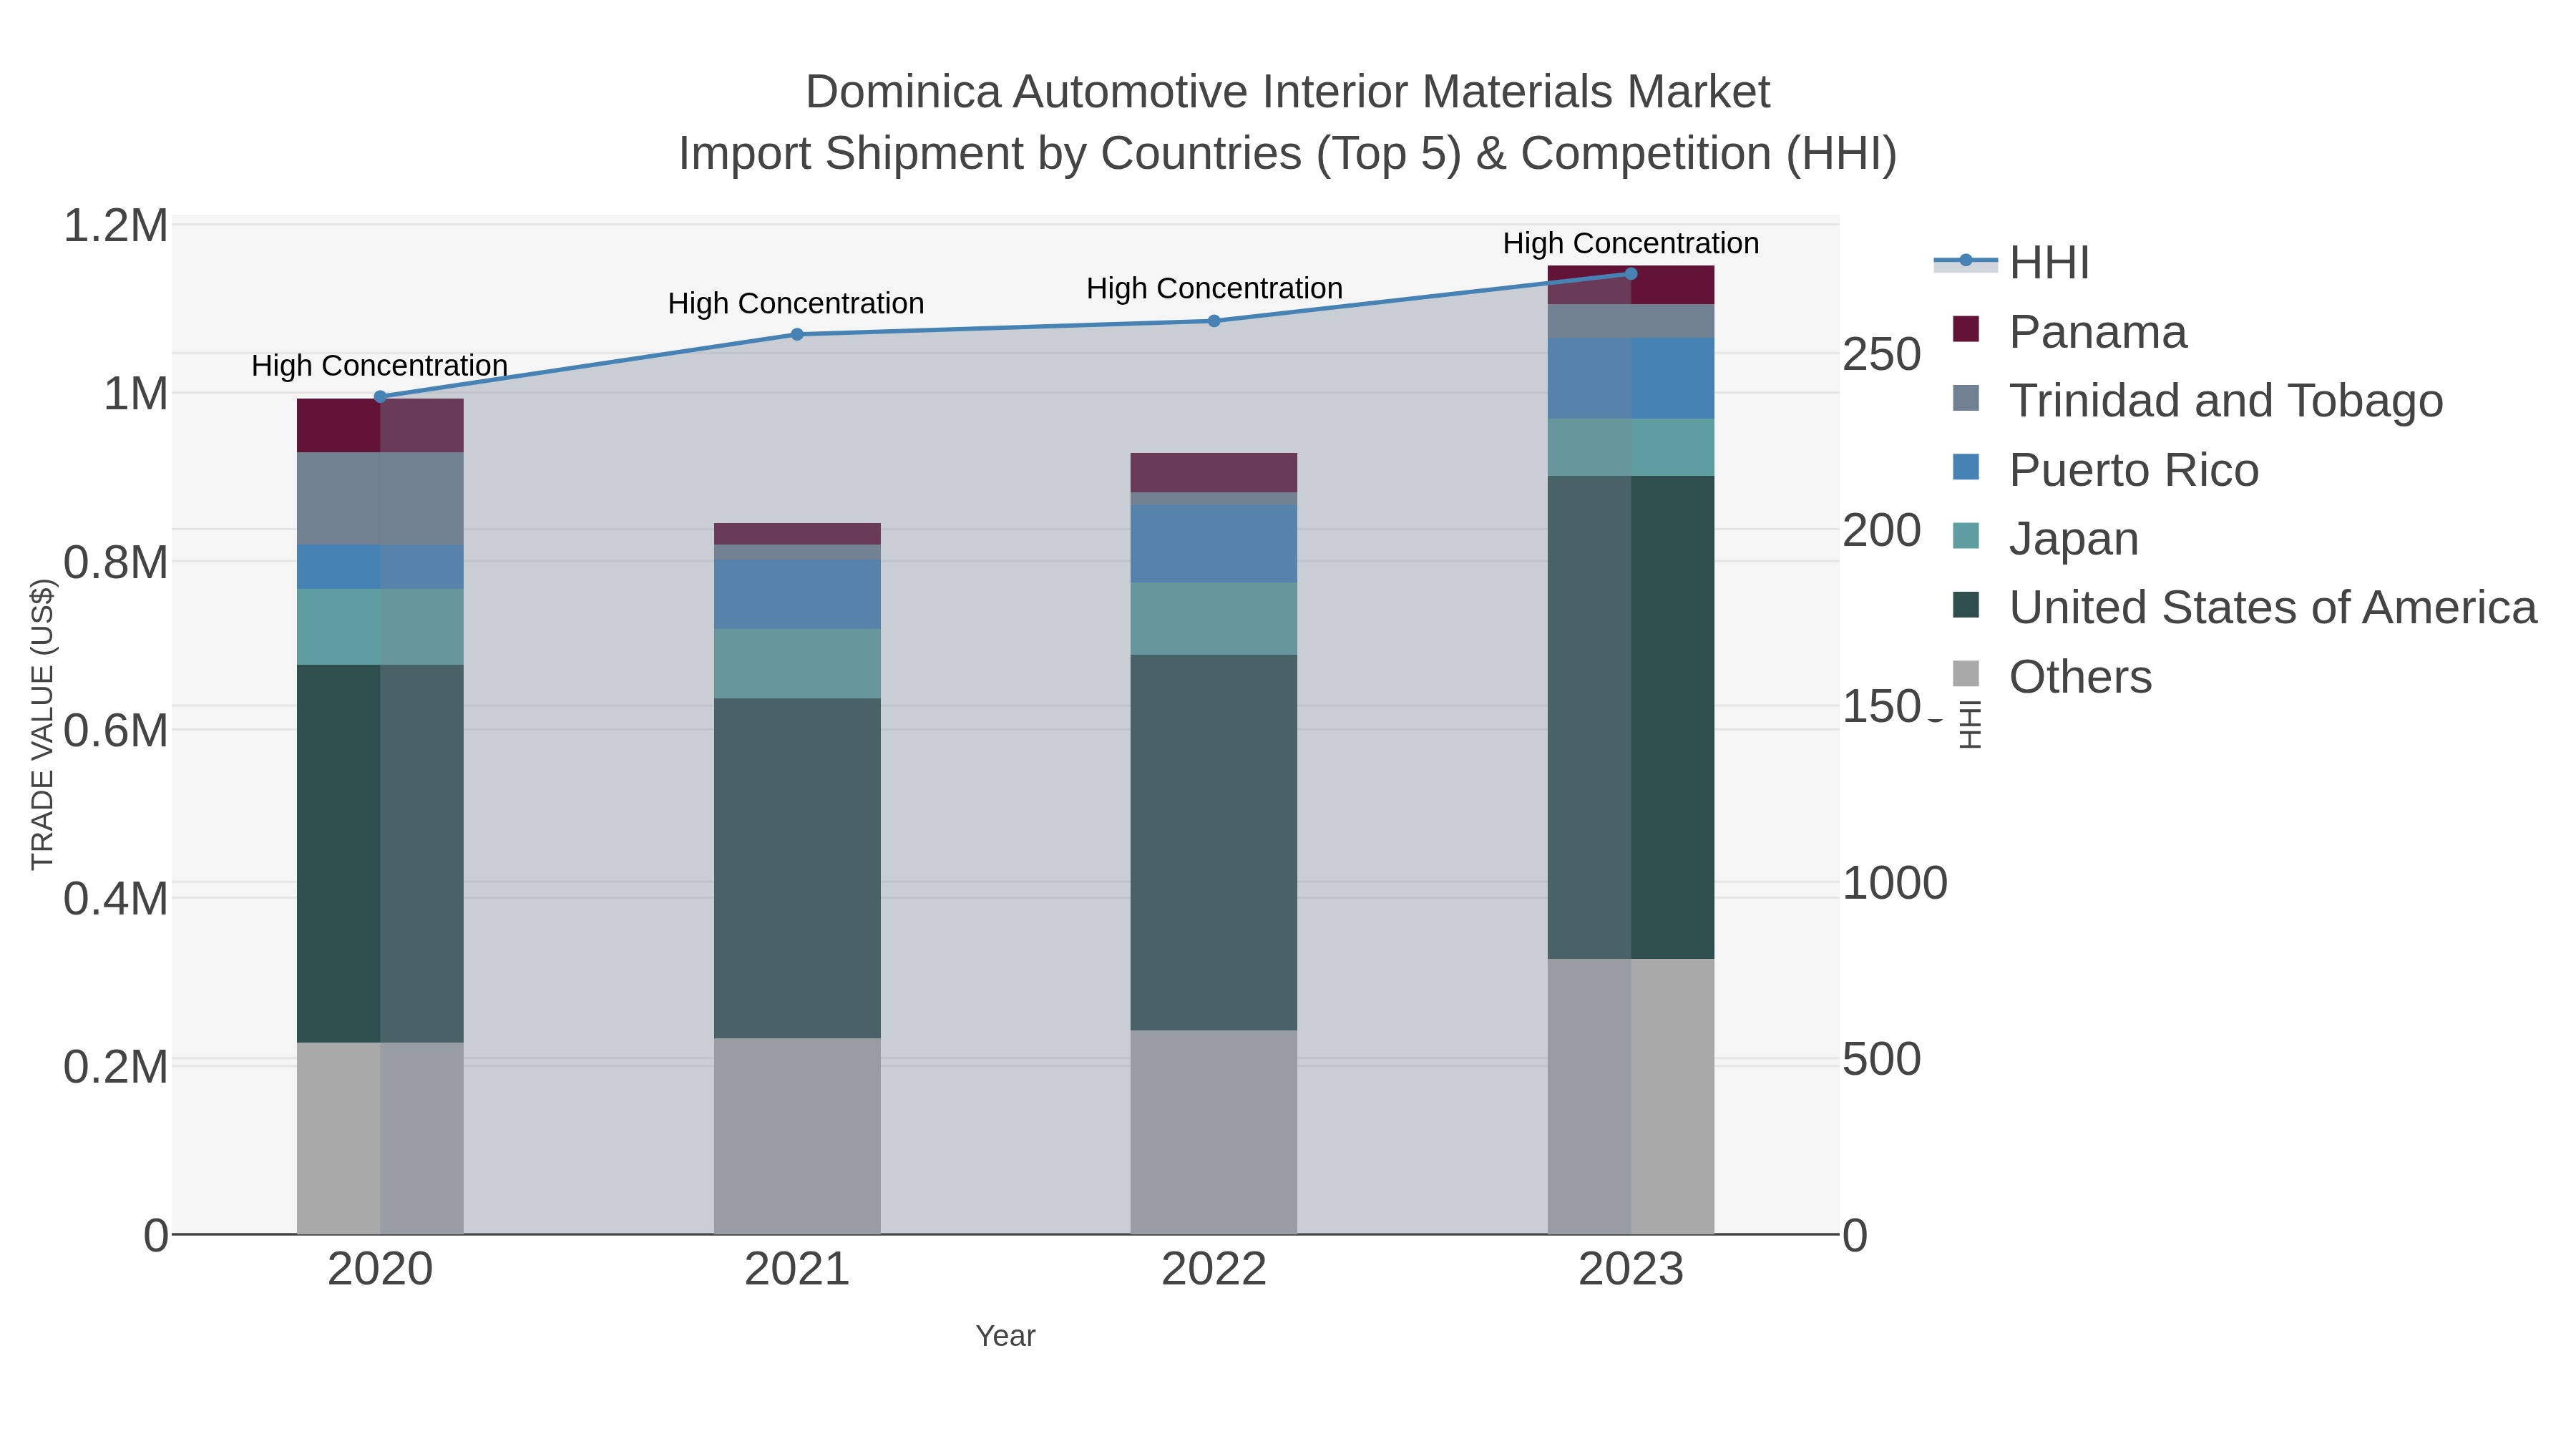Viewport: 2576px width, 1449px height.
Task: Click the 1.2M y-axis tick label
Action: pyautogui.click(x=116, y=226)
